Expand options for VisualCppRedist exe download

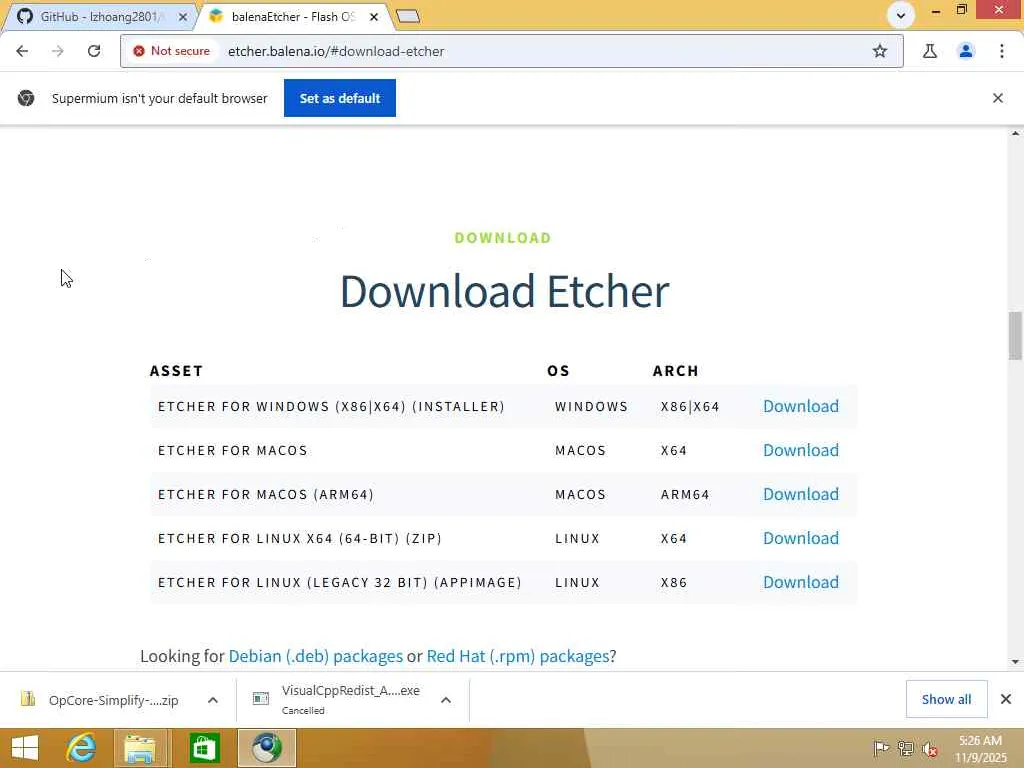pos(446,700)
